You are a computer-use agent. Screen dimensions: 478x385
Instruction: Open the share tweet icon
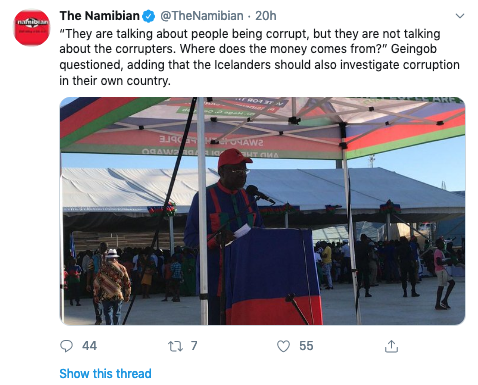(x=391, y=346)
